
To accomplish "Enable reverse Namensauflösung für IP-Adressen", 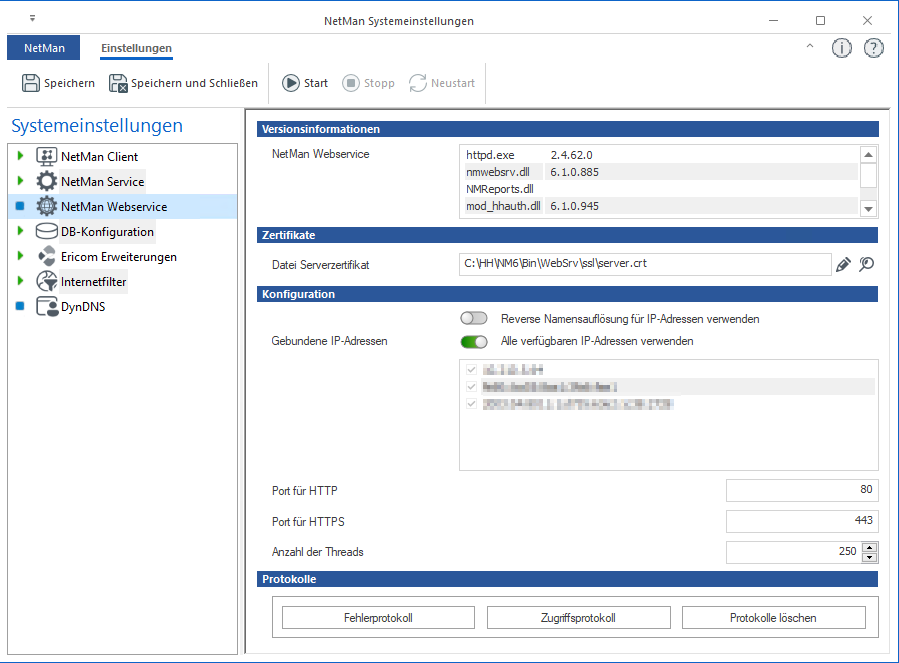I will coord(473,317).
